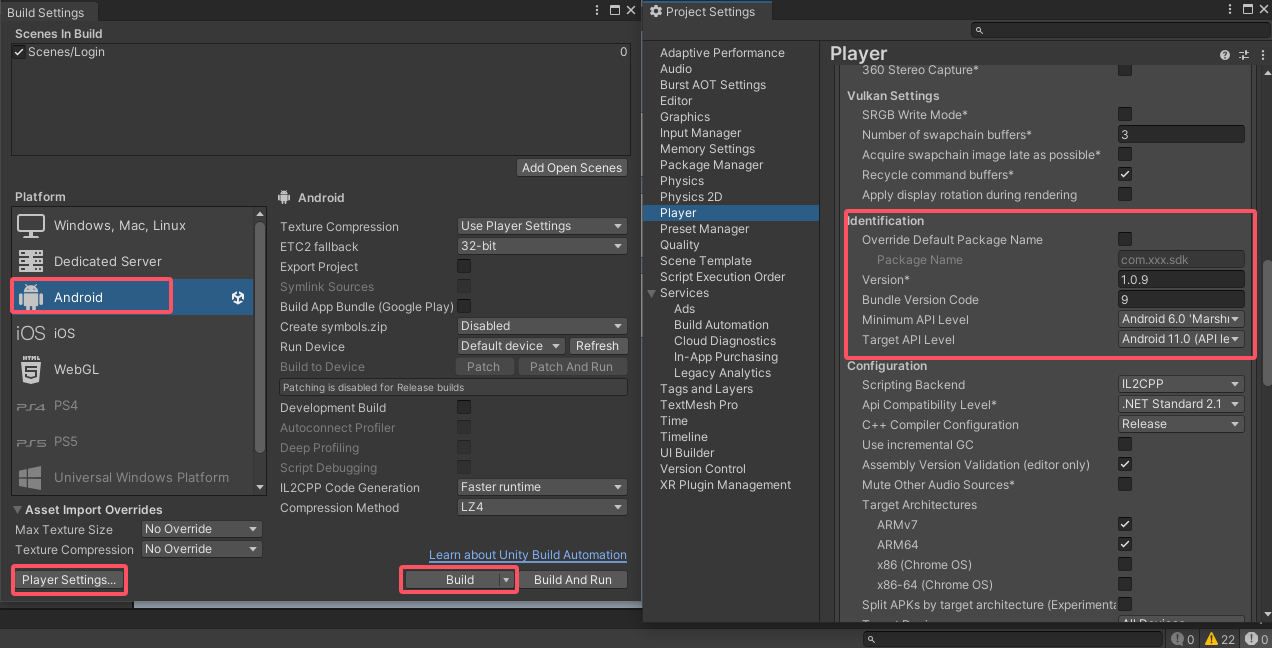
Task: Change the Scripting Backend dropdown
Action: coord(1181,384)
